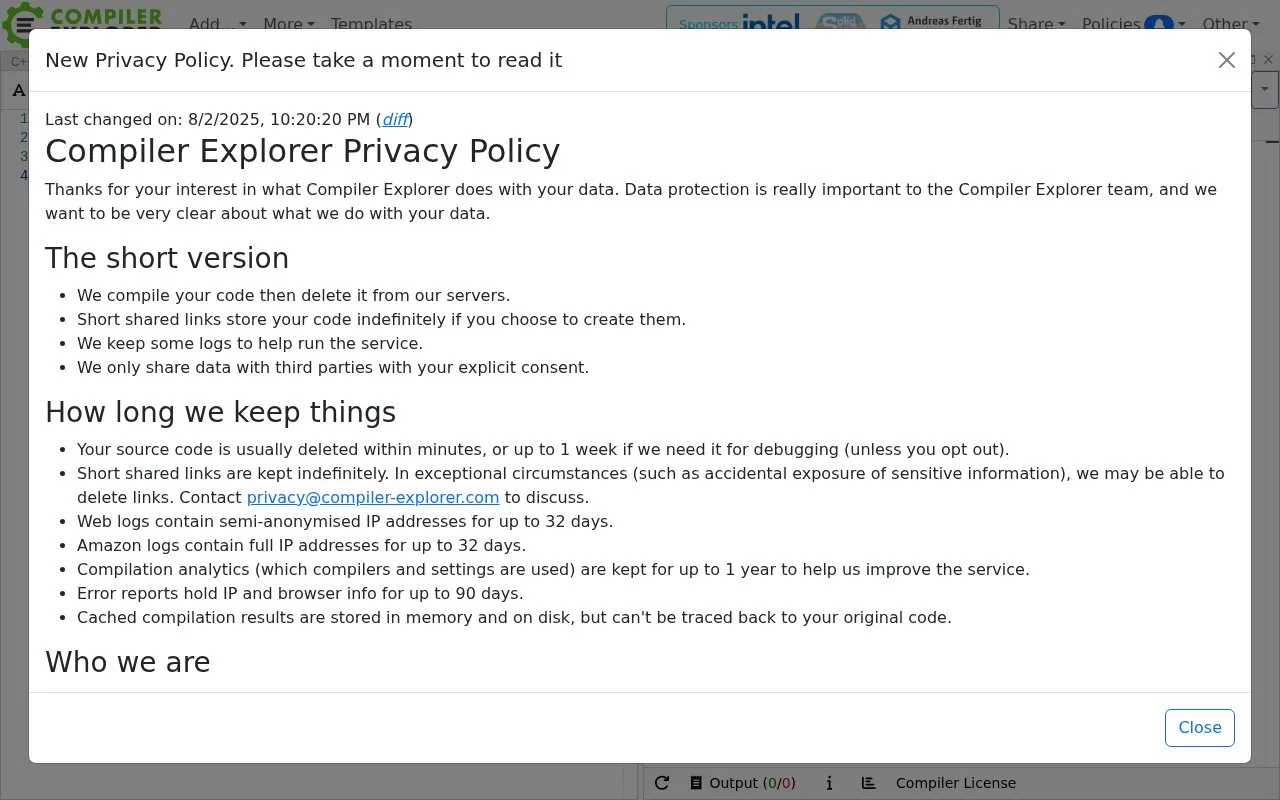Click the Close button in dialog footer
This screenshot has height=800, width=1280.
(1200, 728)
